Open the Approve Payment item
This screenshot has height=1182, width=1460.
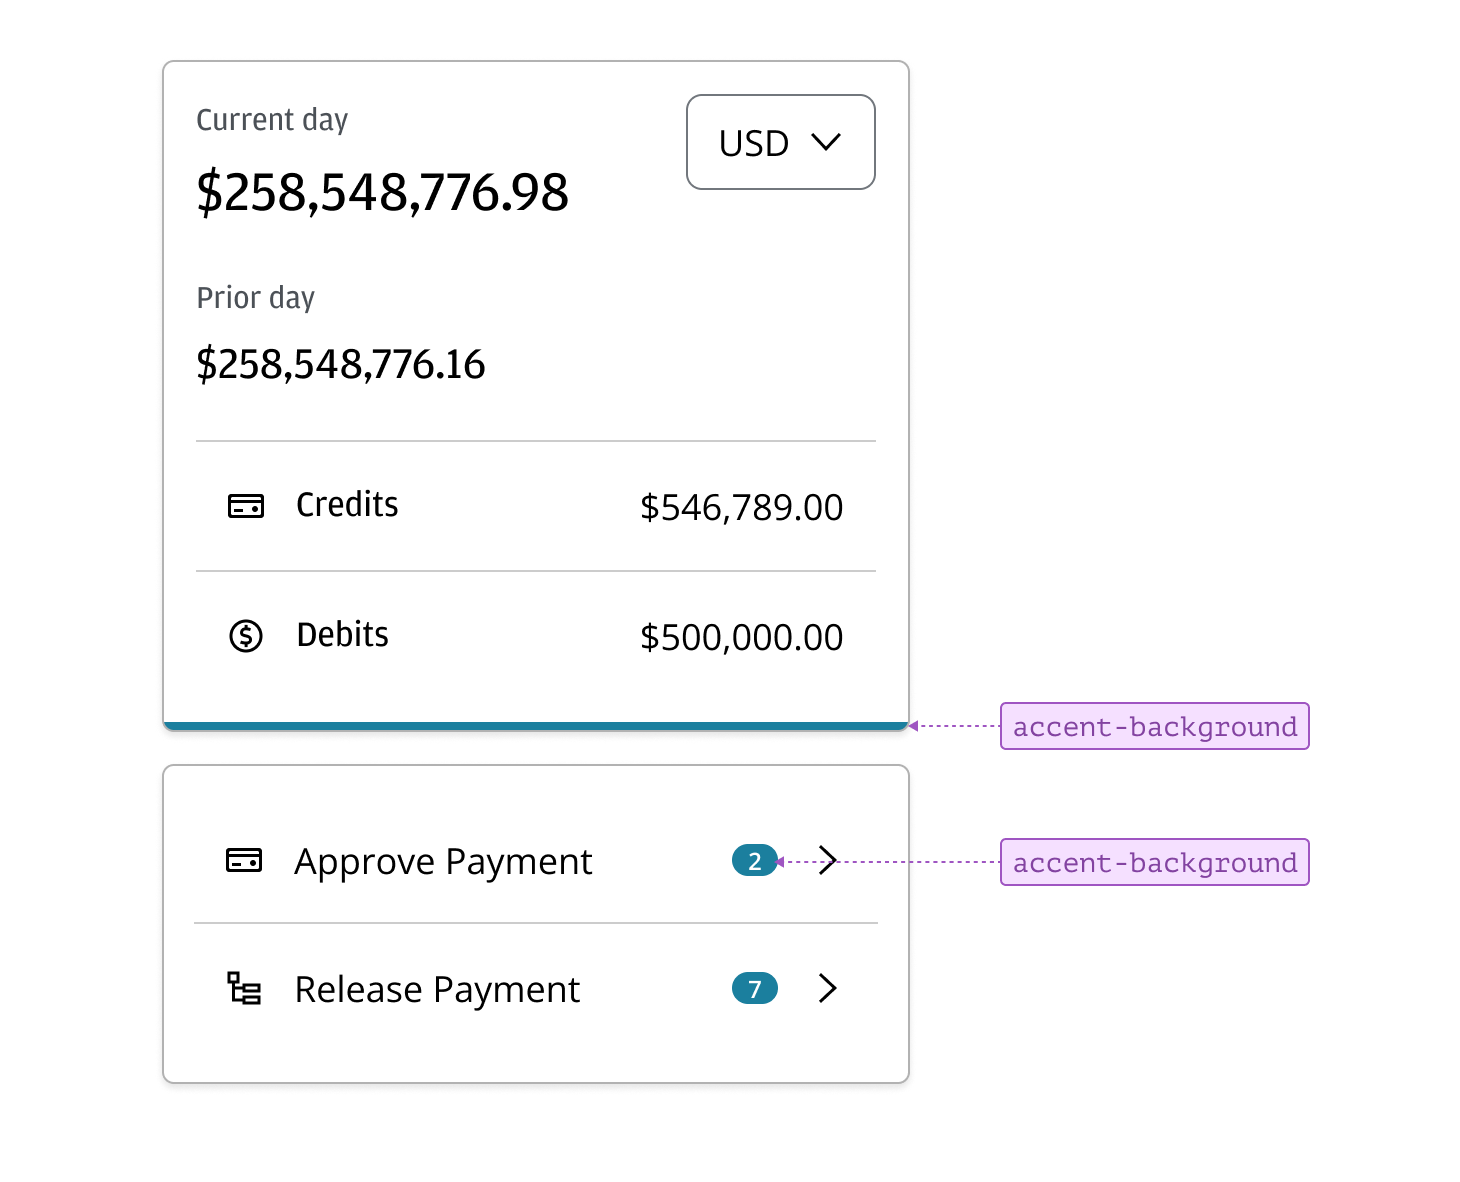[x=443, y=861]
